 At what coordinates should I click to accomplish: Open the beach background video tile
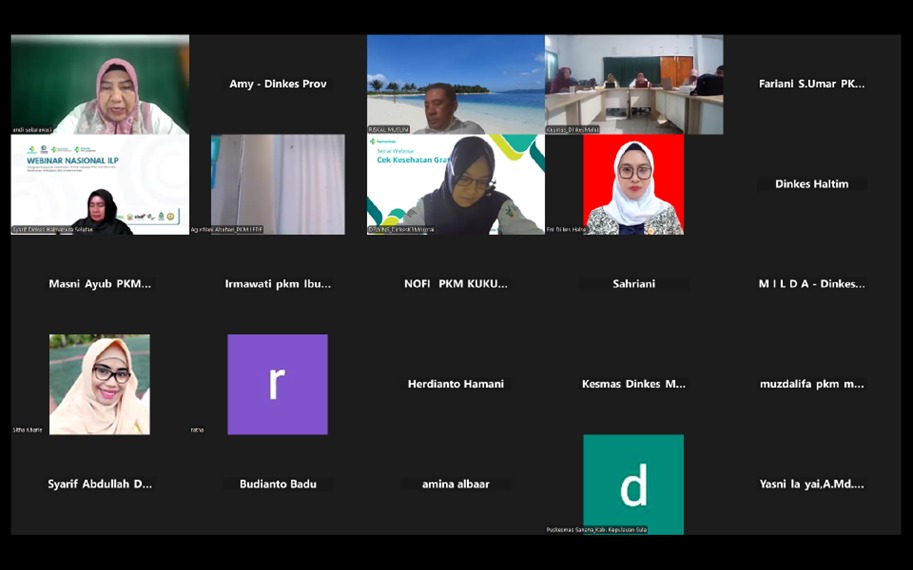pyautogui.click(x=455, y=84)
